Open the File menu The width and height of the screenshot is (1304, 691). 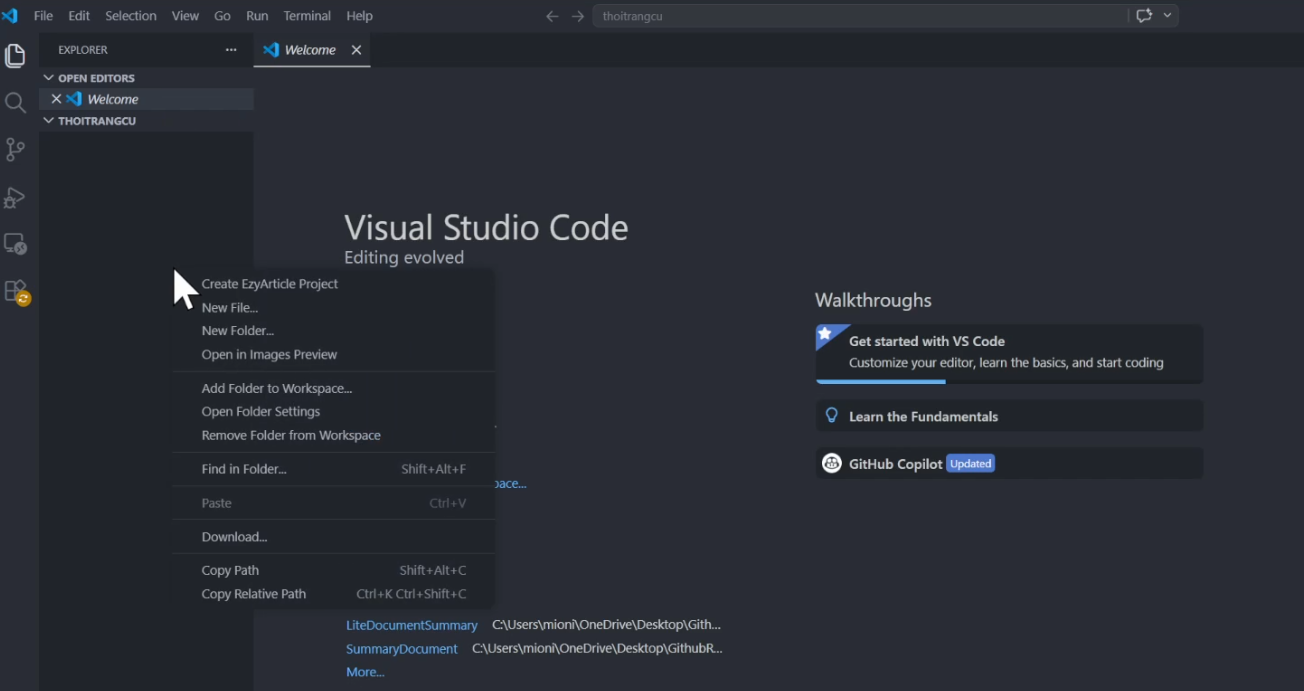(x=44, y=16)
